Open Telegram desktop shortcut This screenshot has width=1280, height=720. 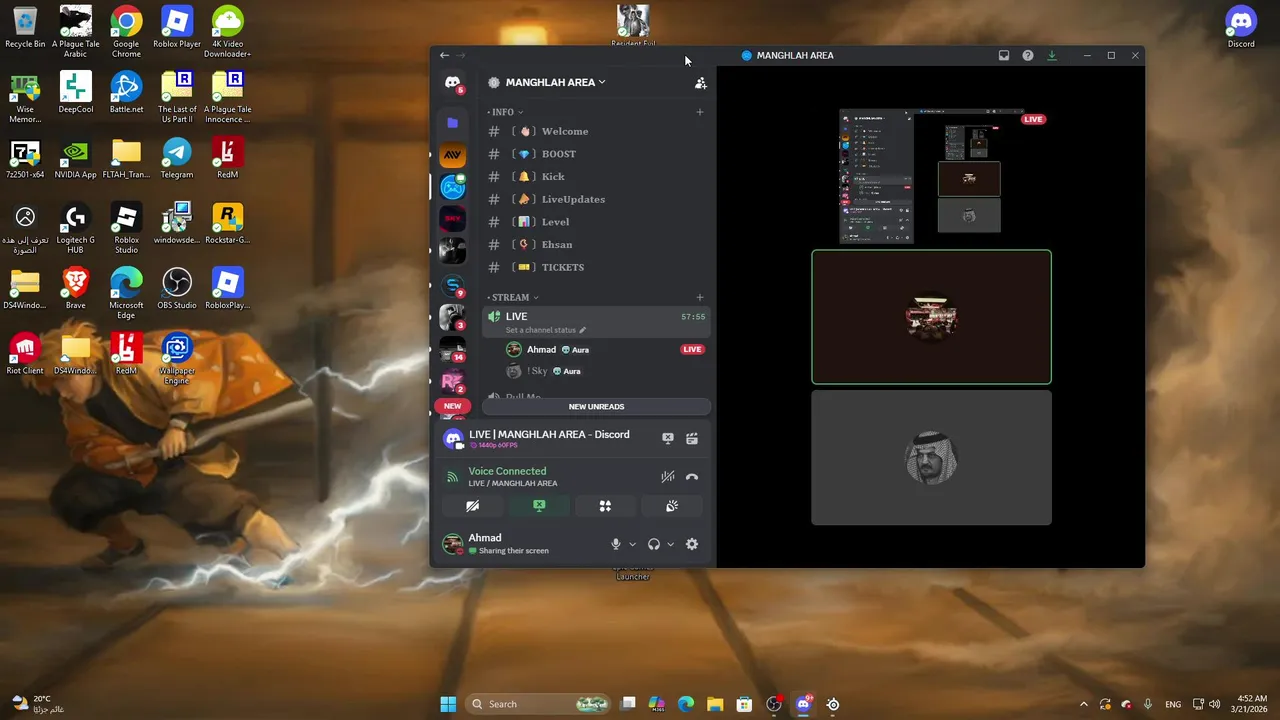click(x=177, y=158)
